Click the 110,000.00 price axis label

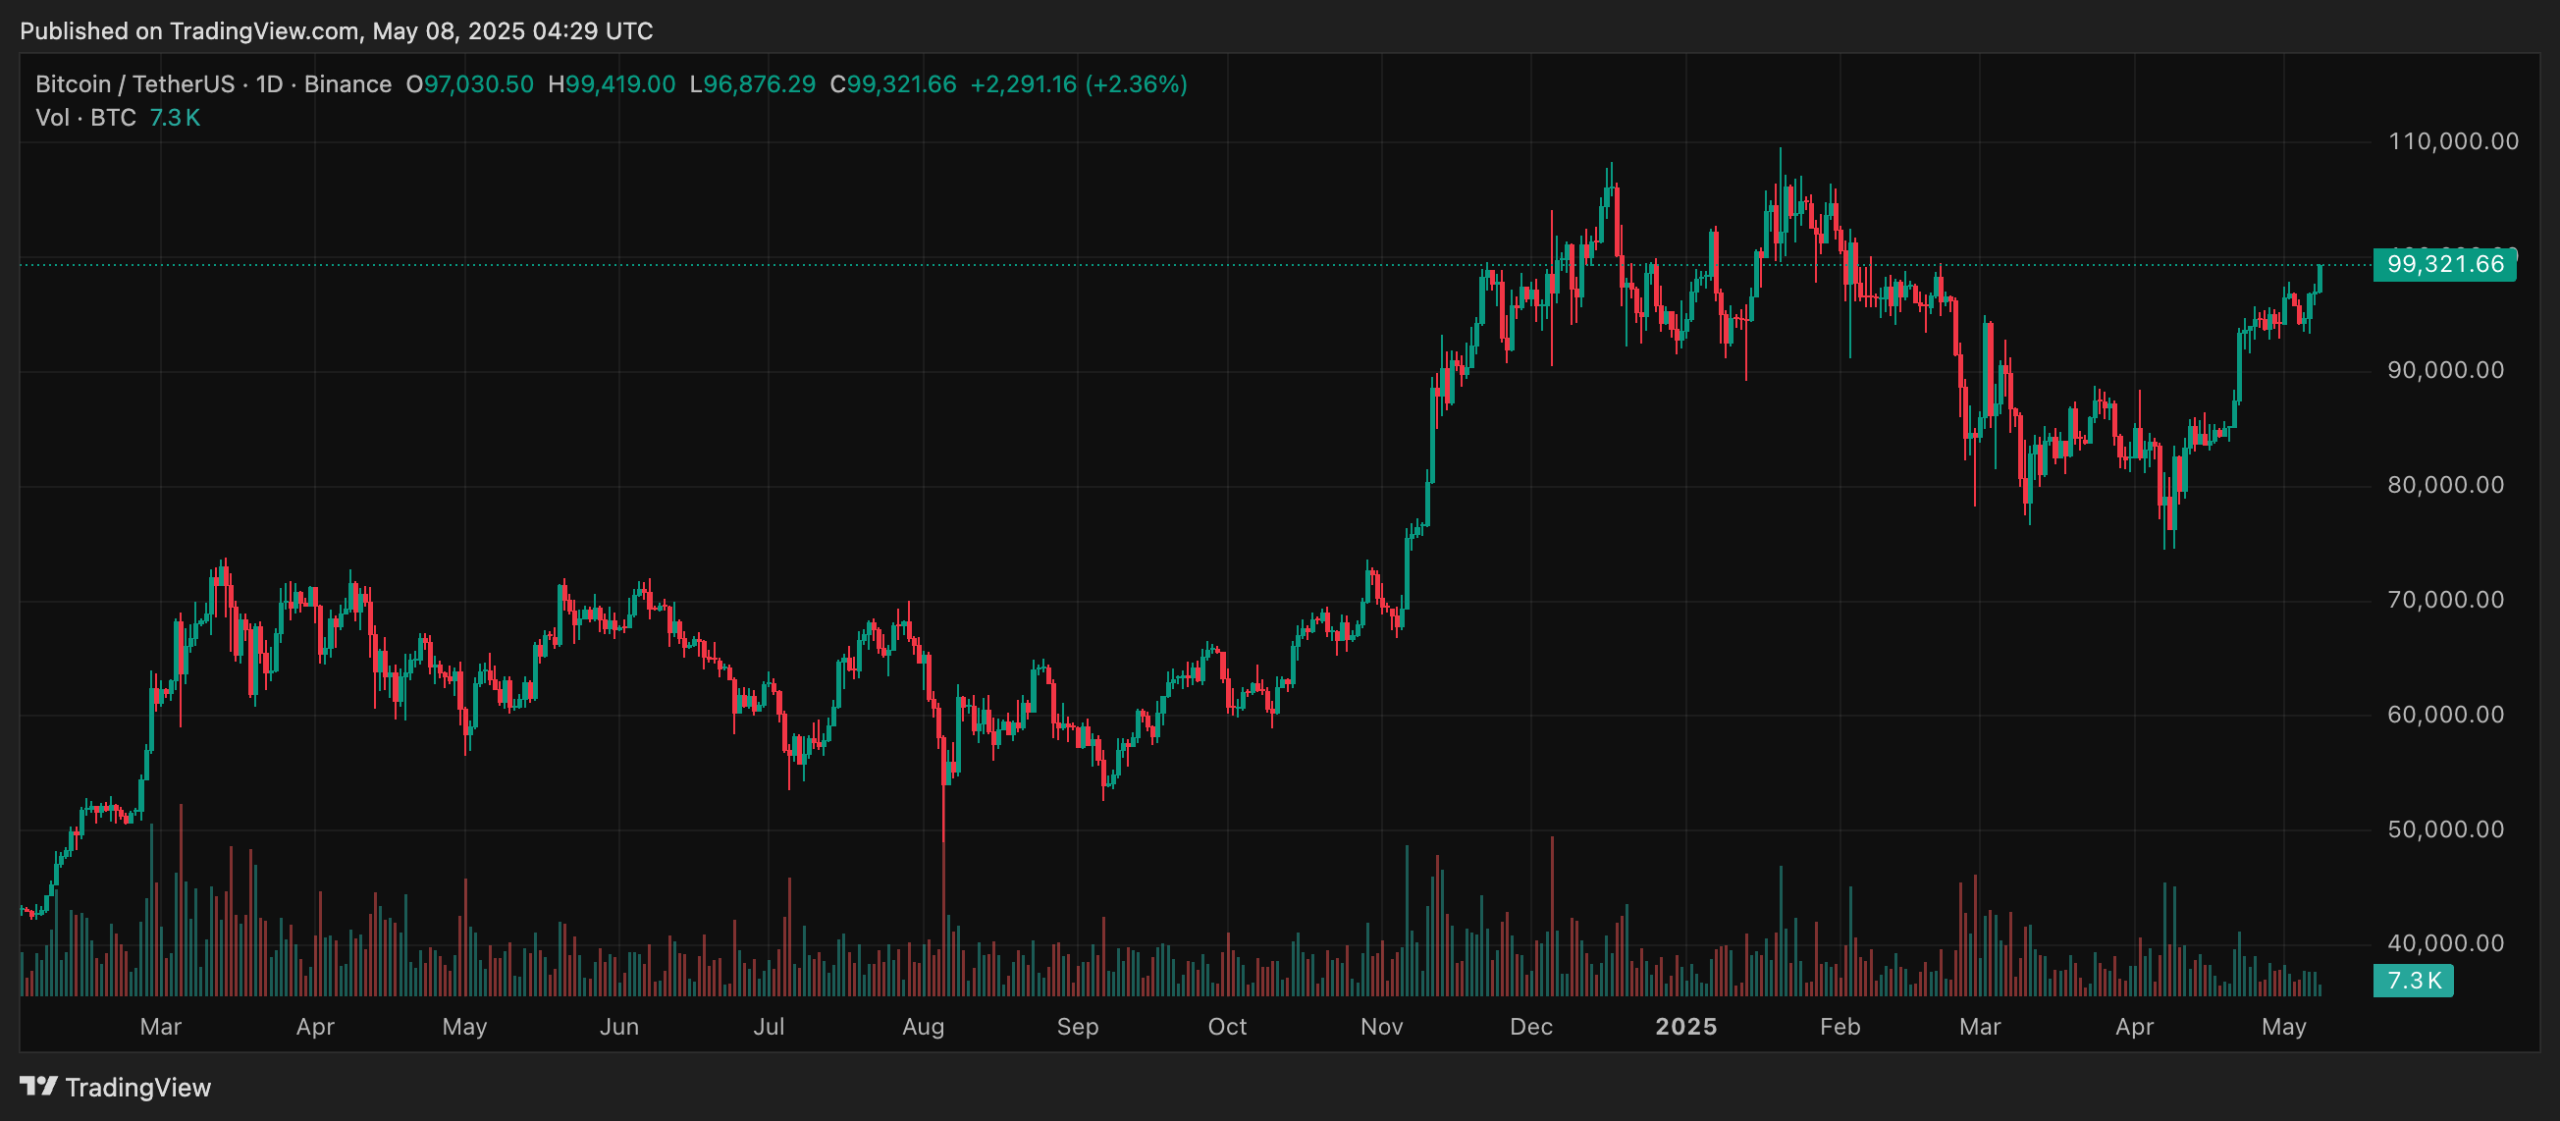tap(2452, 141)
